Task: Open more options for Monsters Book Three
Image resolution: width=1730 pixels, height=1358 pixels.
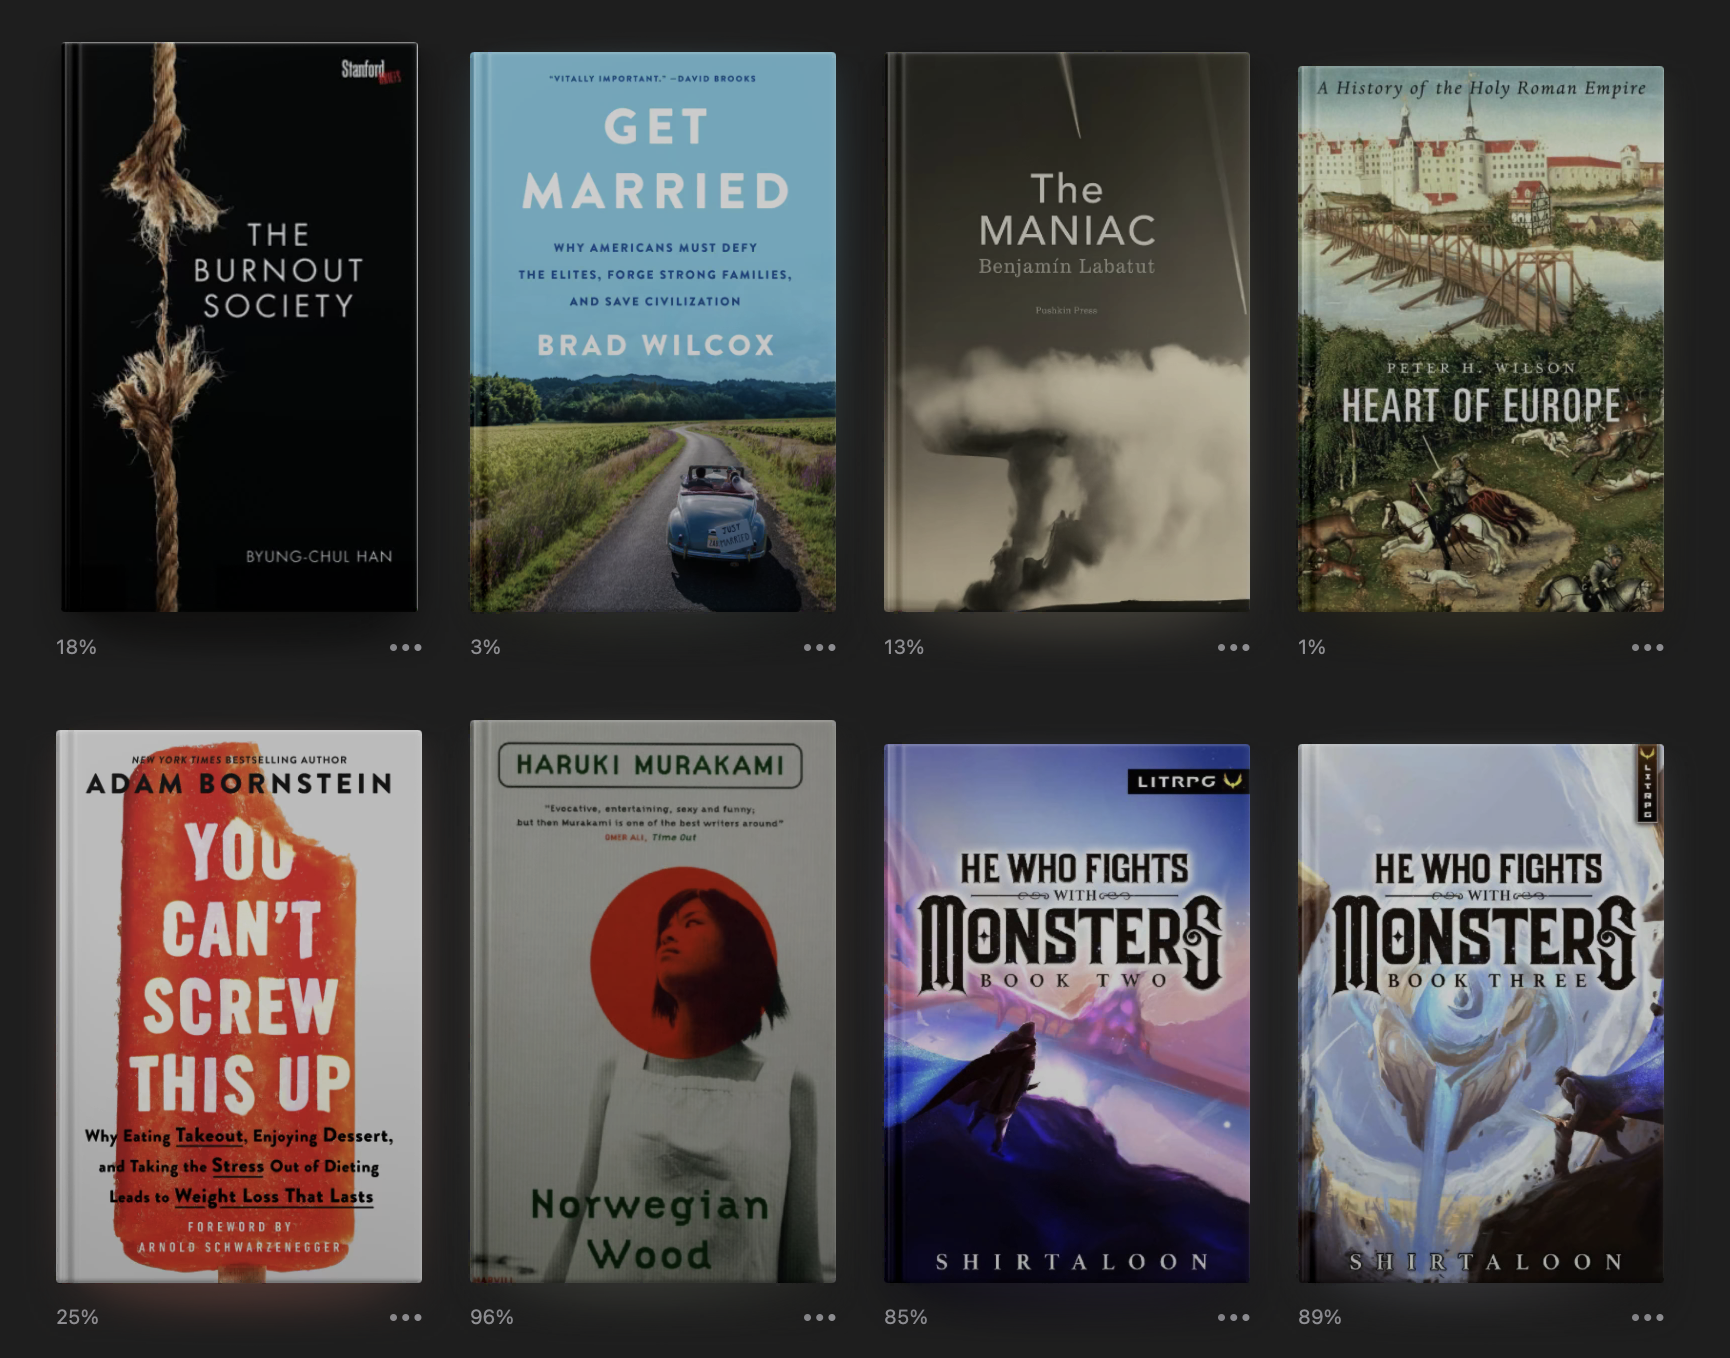Action: (x=1647, y=1317)
